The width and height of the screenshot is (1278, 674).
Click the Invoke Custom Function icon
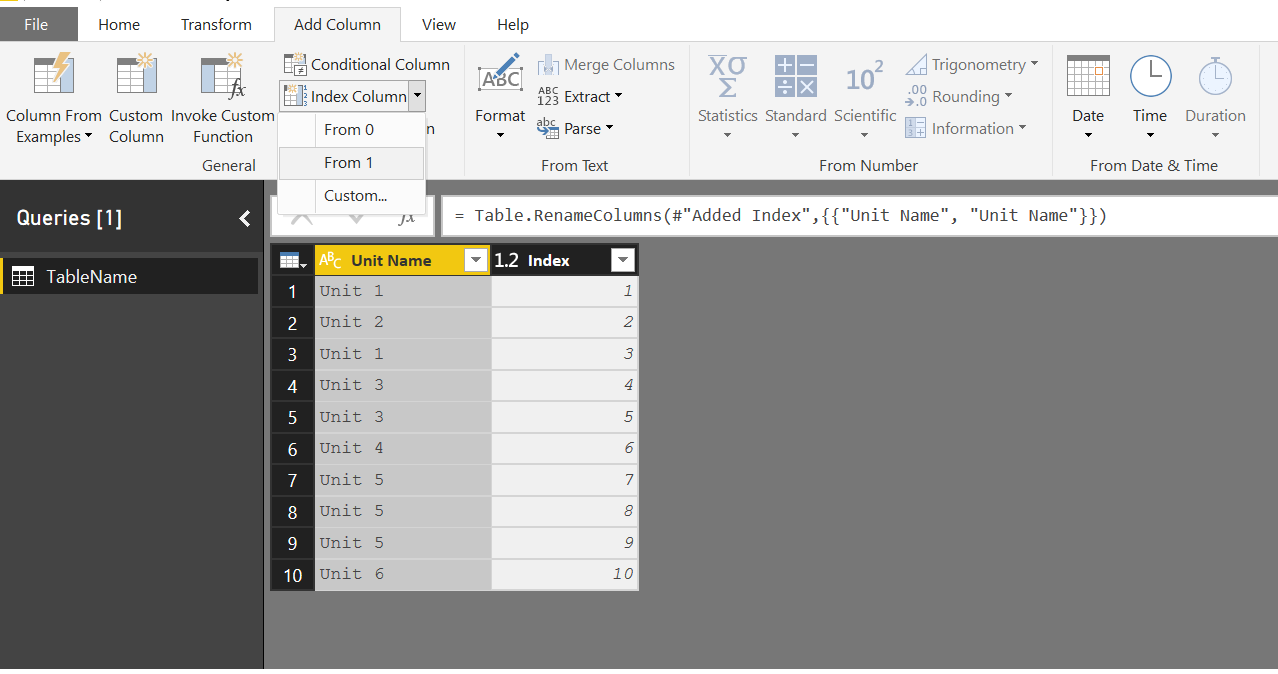pos(222,76)
